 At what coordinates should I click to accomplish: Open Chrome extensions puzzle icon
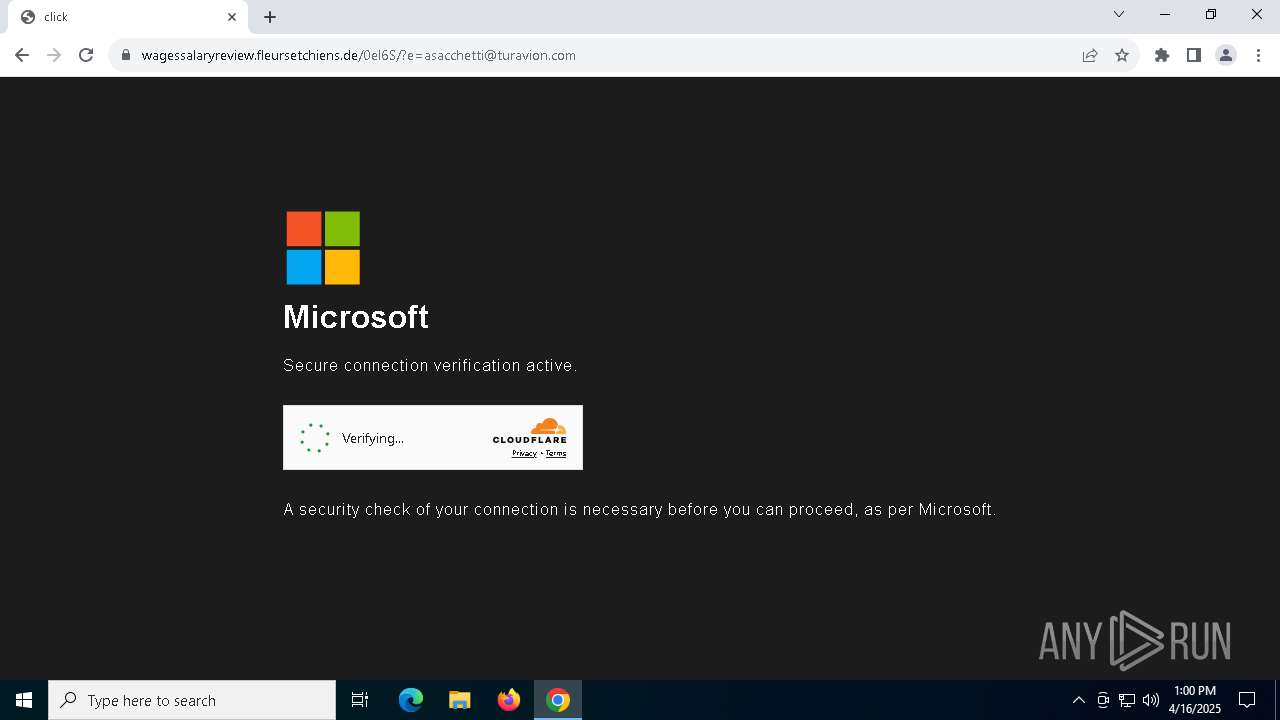coord(1162,56)
